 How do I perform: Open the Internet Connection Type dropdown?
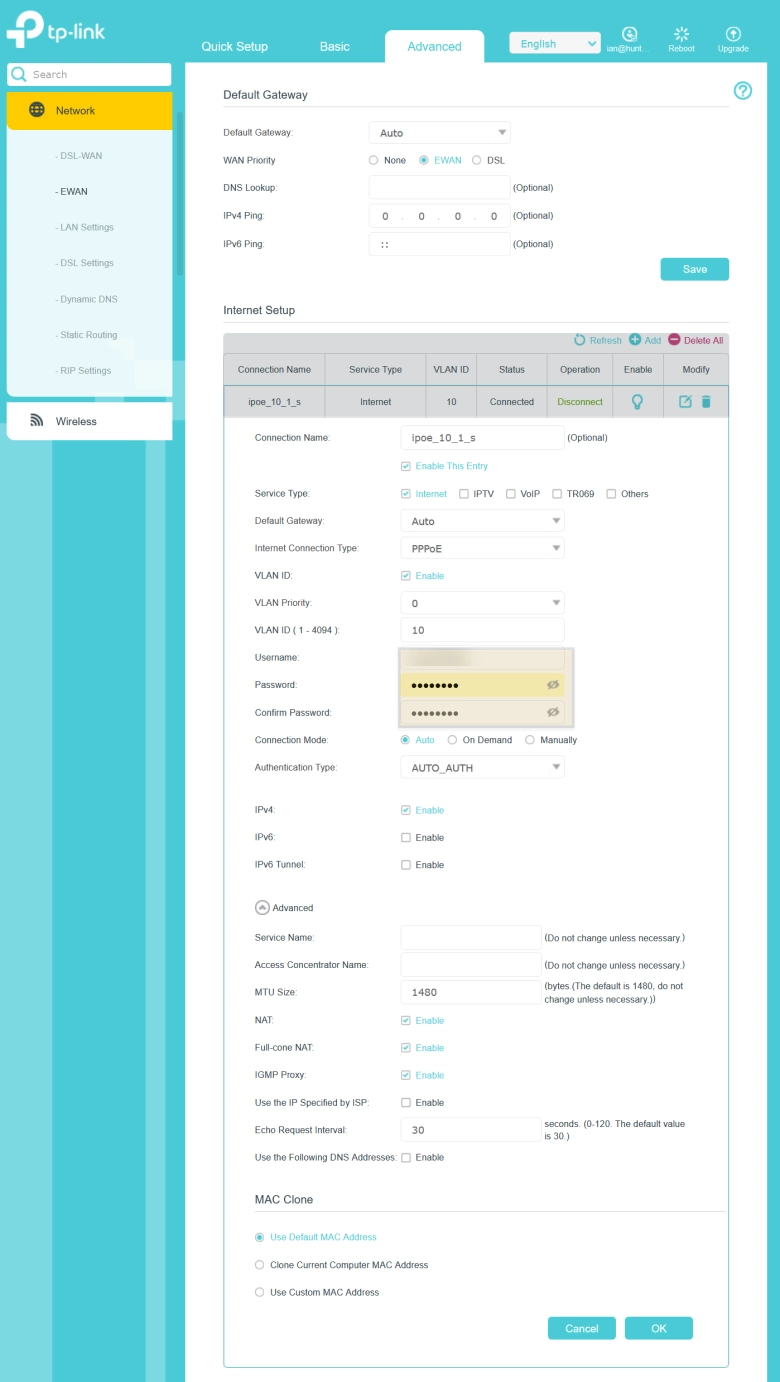(482, 548)
